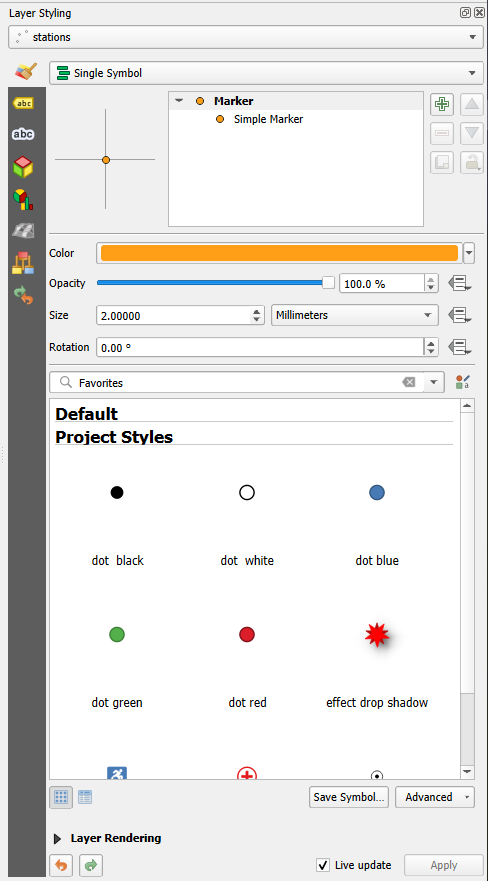Image resolution: width=488 pixels, height=881 pixels.
Task: Expand the Layer Rendering section
Action: pos(57,839)
